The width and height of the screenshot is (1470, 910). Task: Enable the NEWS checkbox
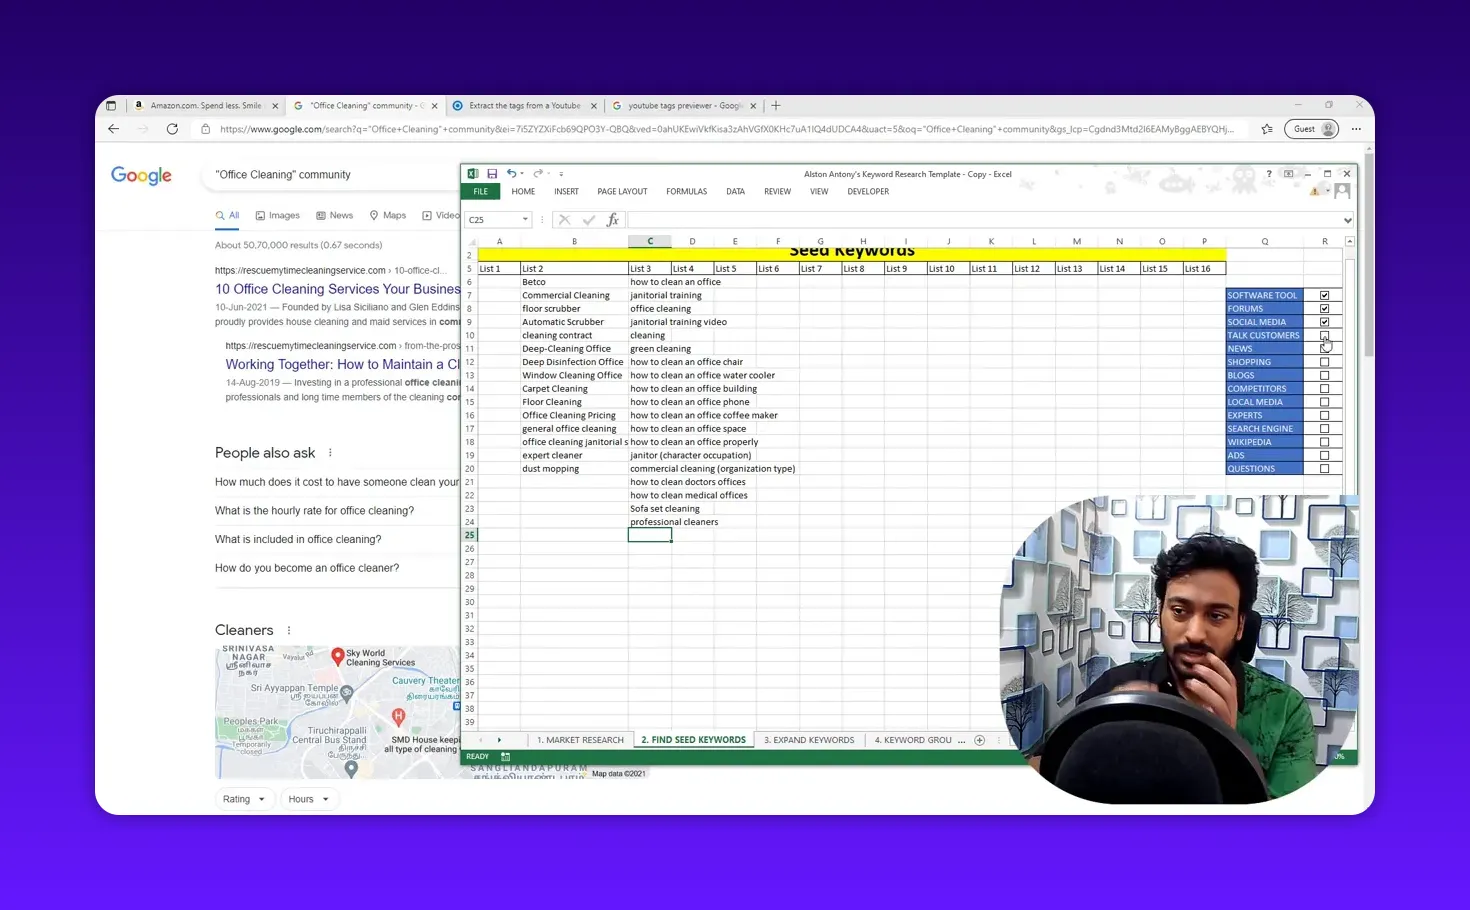click(1325, 348)
